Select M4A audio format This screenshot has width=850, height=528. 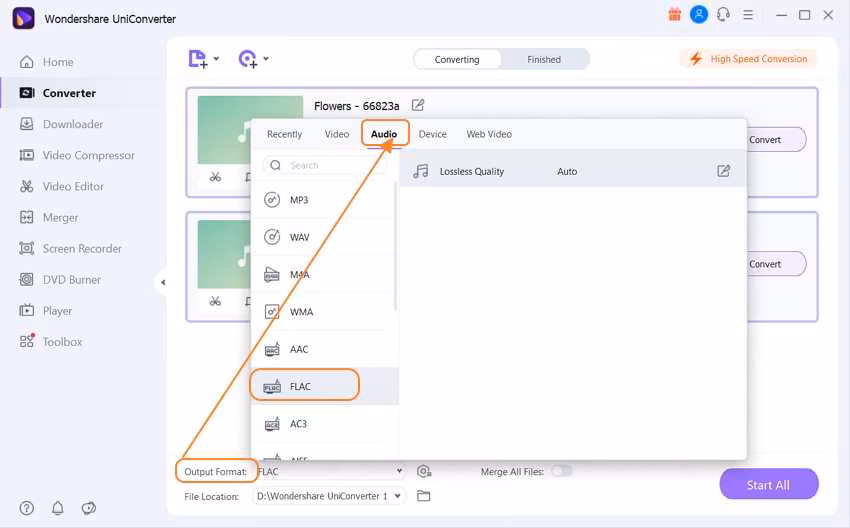click(324, 275)
